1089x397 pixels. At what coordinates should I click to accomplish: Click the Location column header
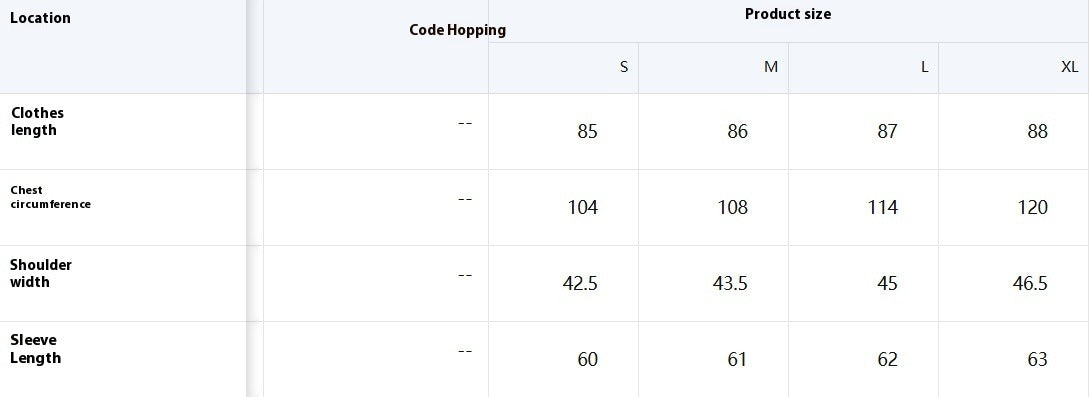40,18
